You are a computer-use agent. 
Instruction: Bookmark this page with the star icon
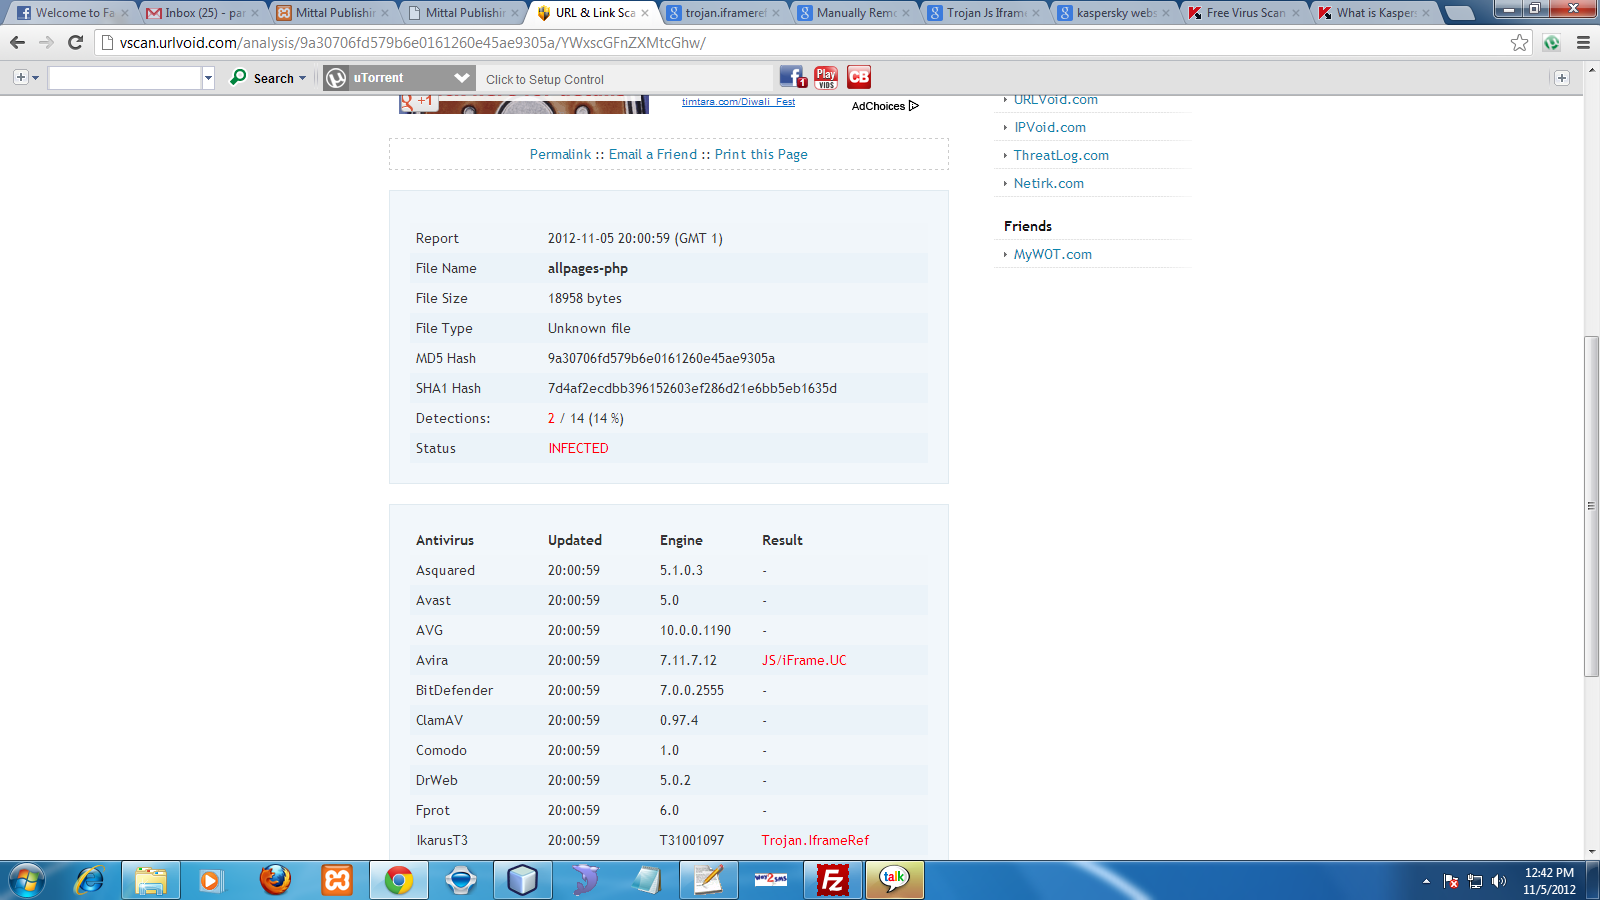[x=1519, y=43]
